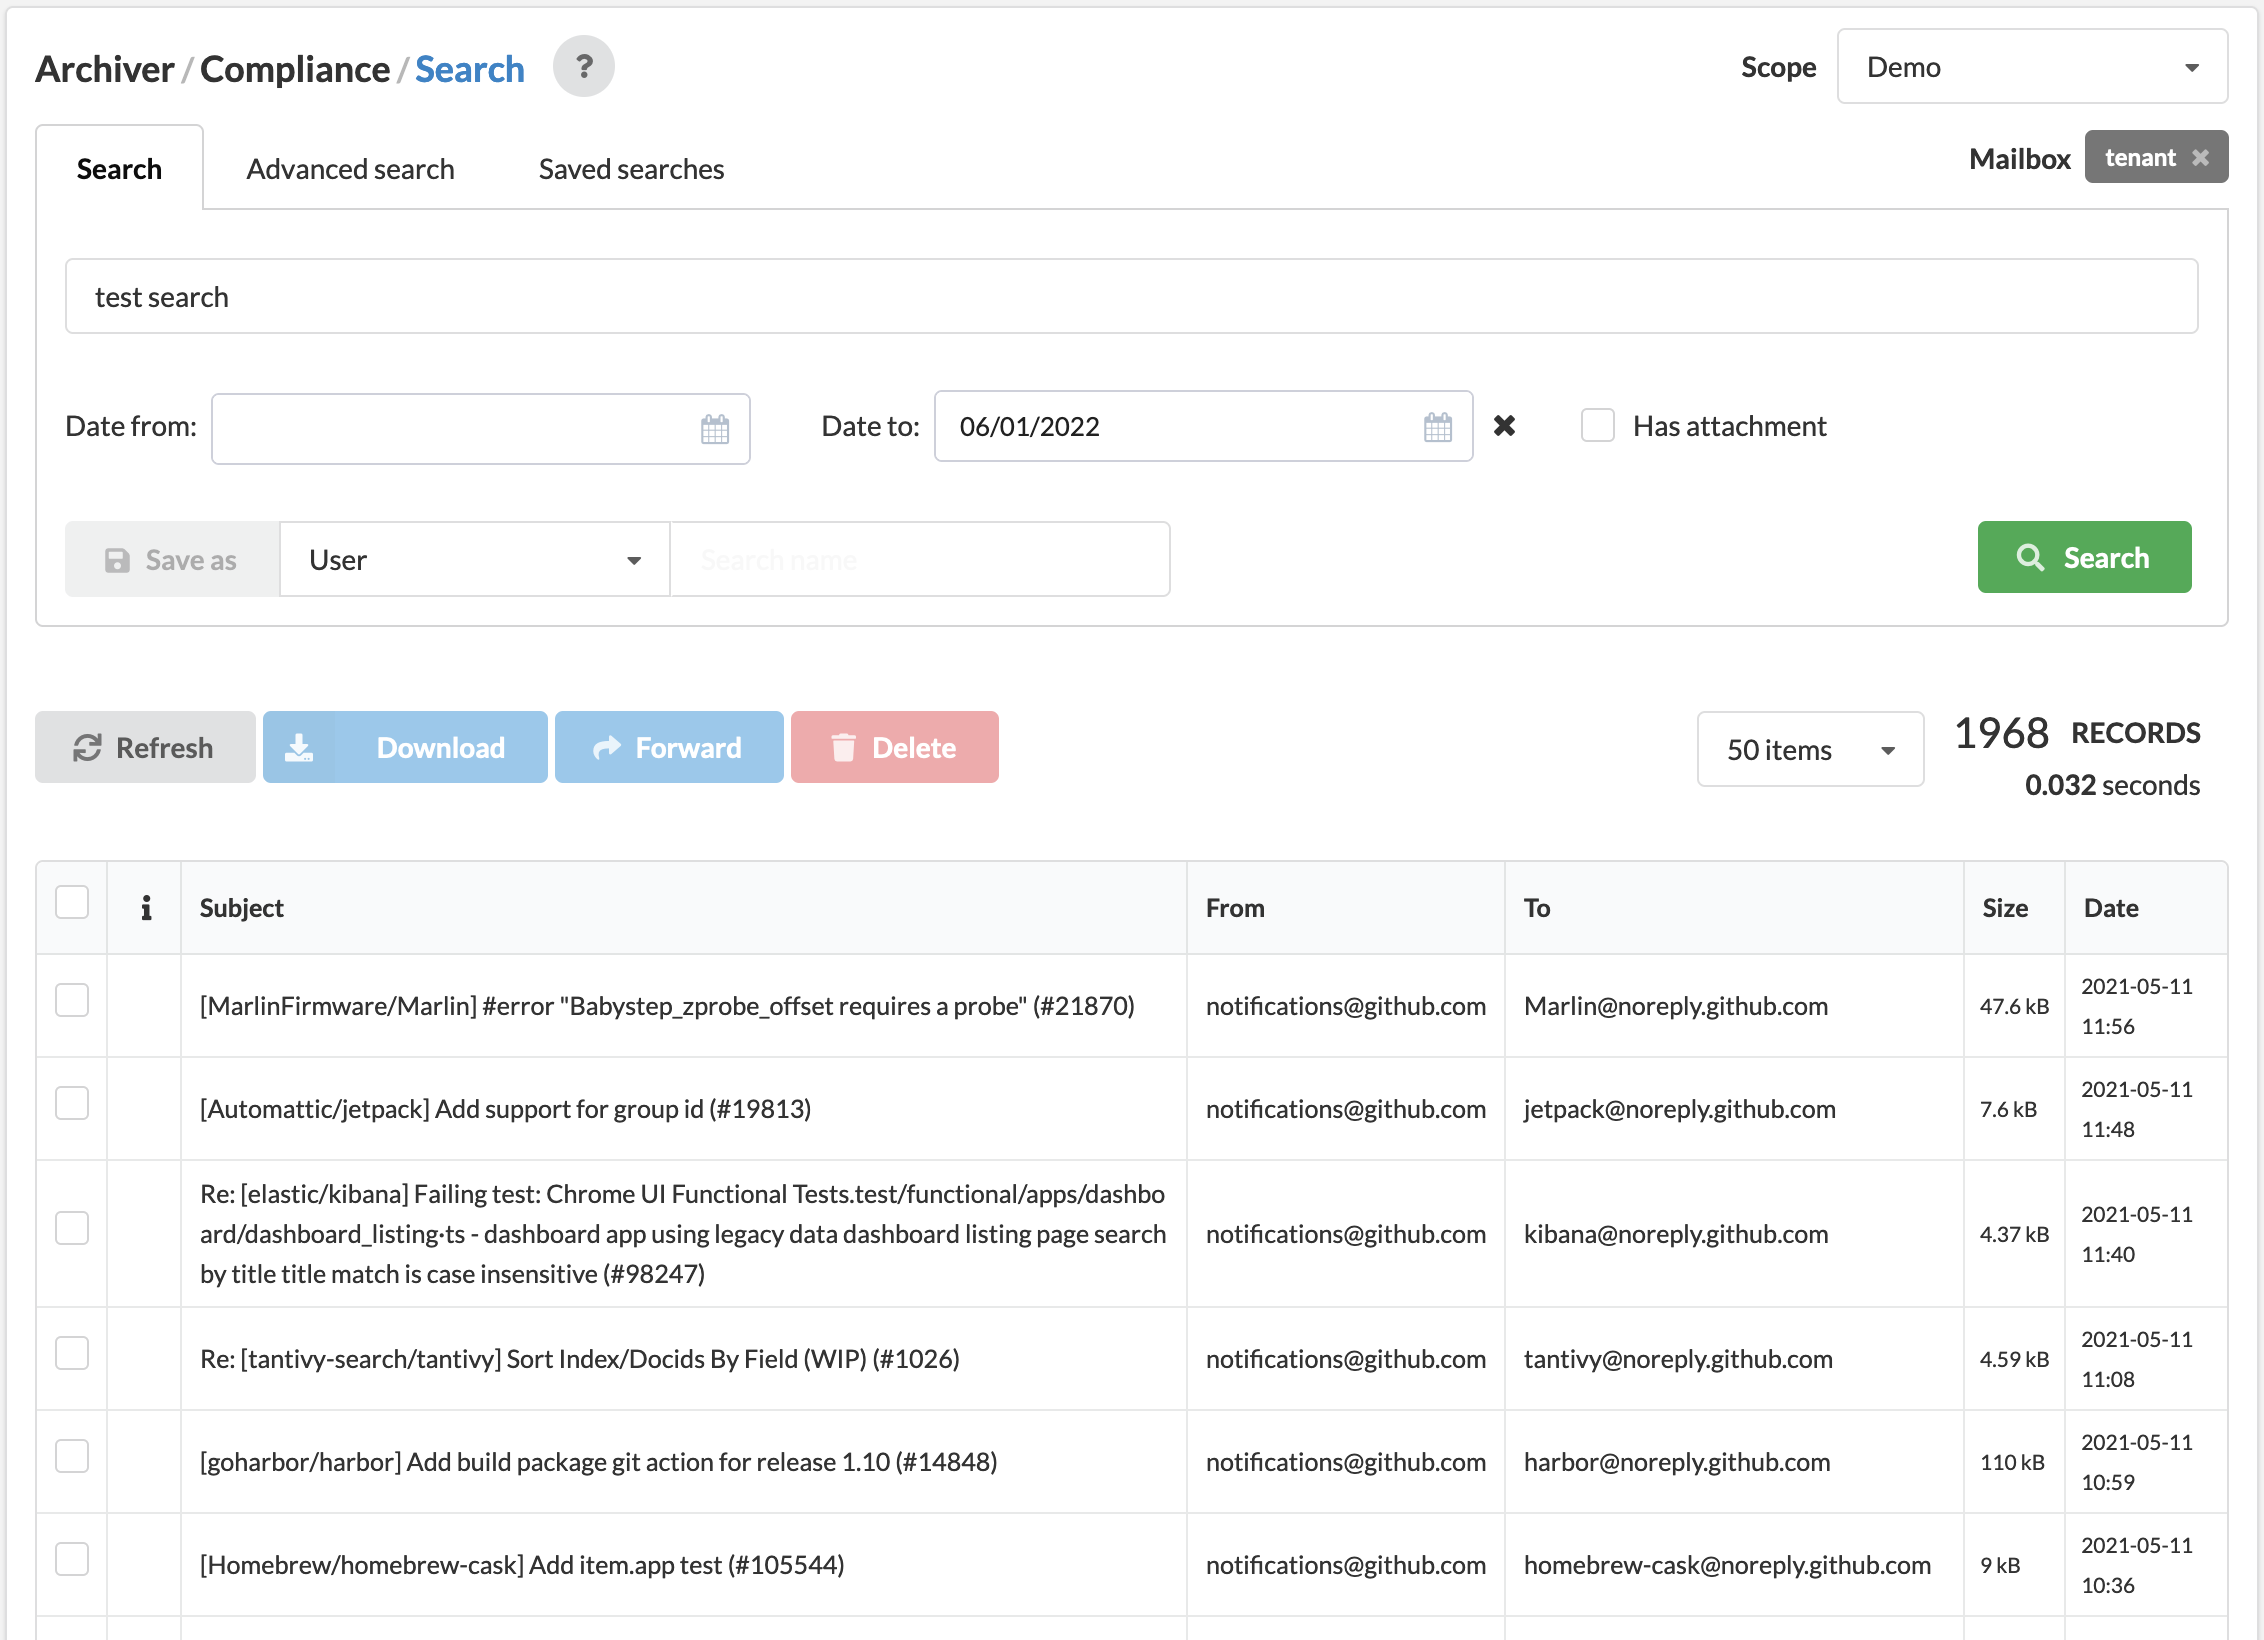This screenshot has width=2264, height=1640.
Task: Remove the tenant mailbox tag
Action: (2200, 158)
